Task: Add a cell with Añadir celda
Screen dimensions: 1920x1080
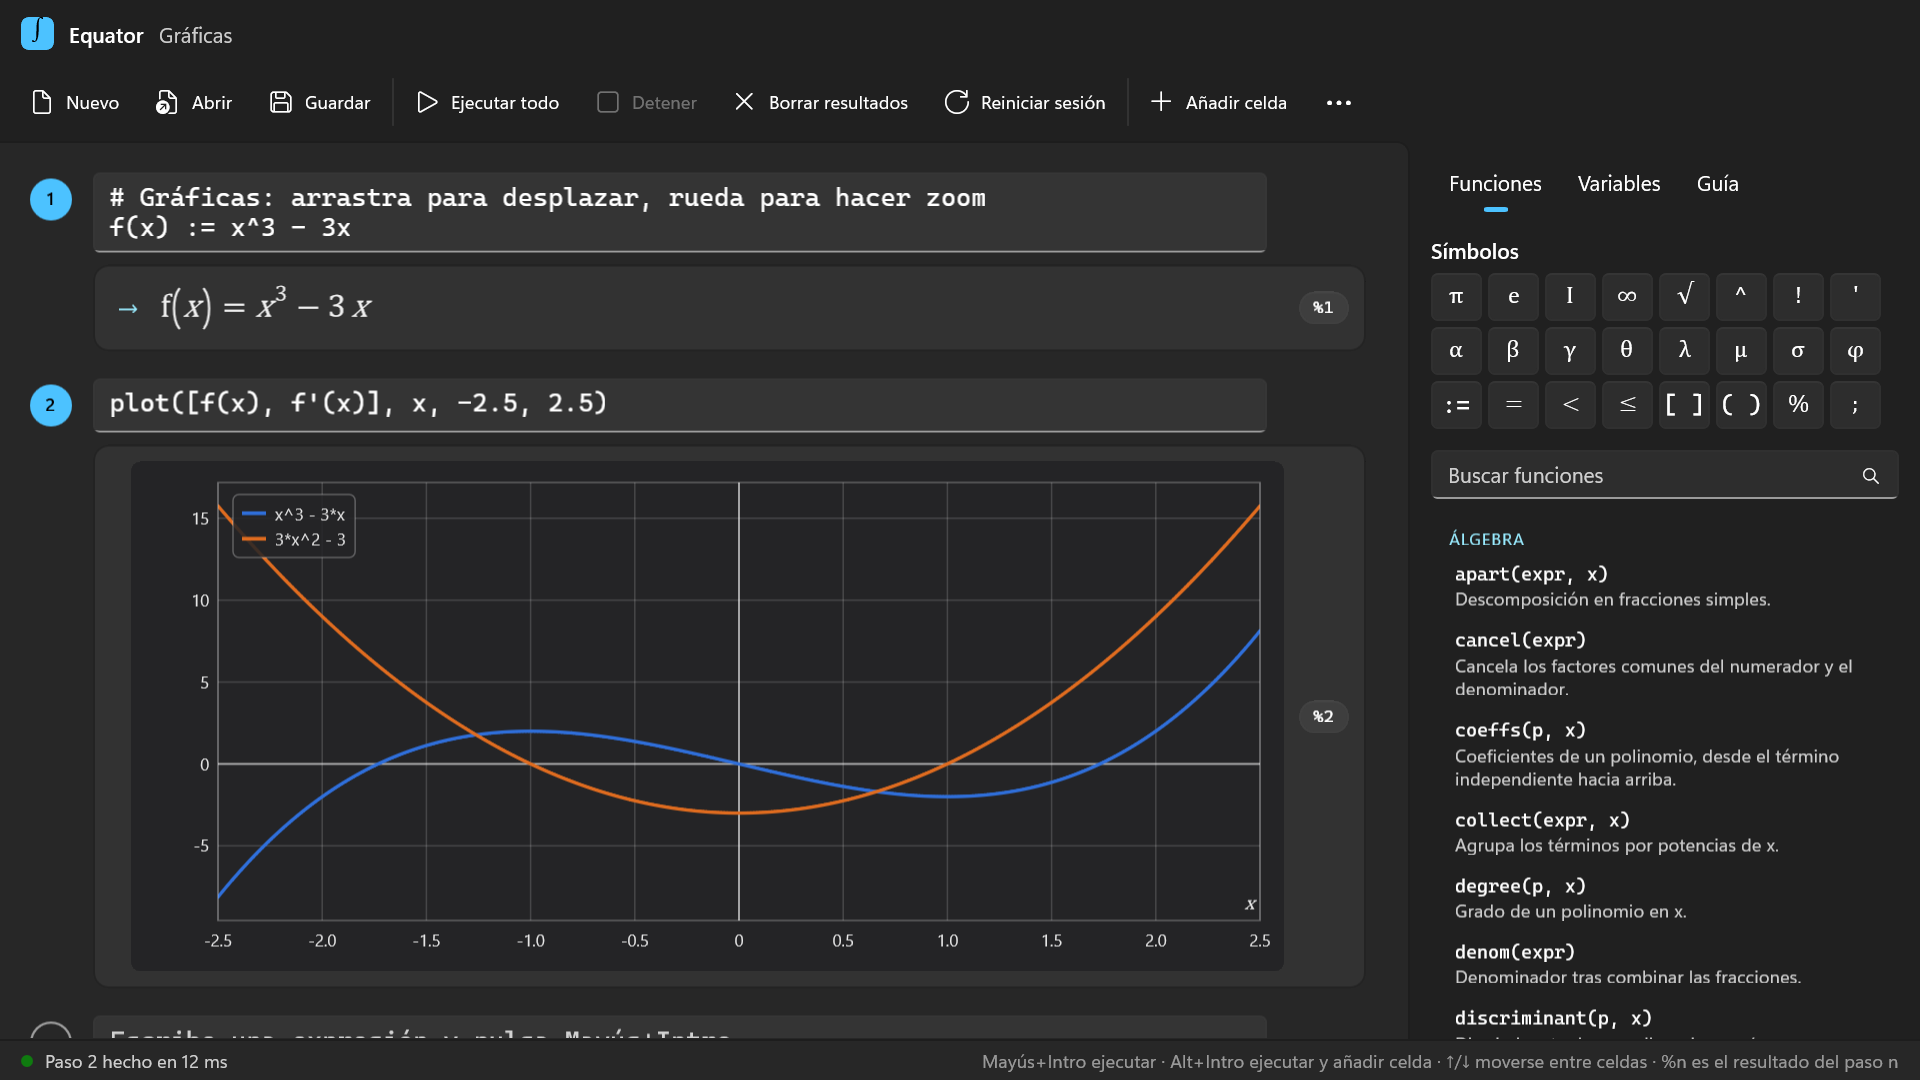Action: [1219, 102]
